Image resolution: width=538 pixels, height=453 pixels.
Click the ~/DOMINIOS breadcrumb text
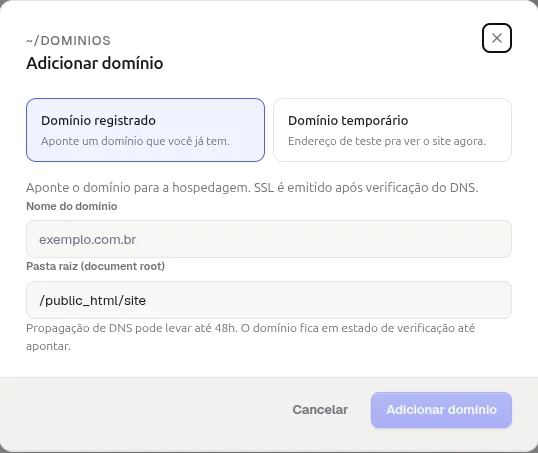tap(69, 41)
